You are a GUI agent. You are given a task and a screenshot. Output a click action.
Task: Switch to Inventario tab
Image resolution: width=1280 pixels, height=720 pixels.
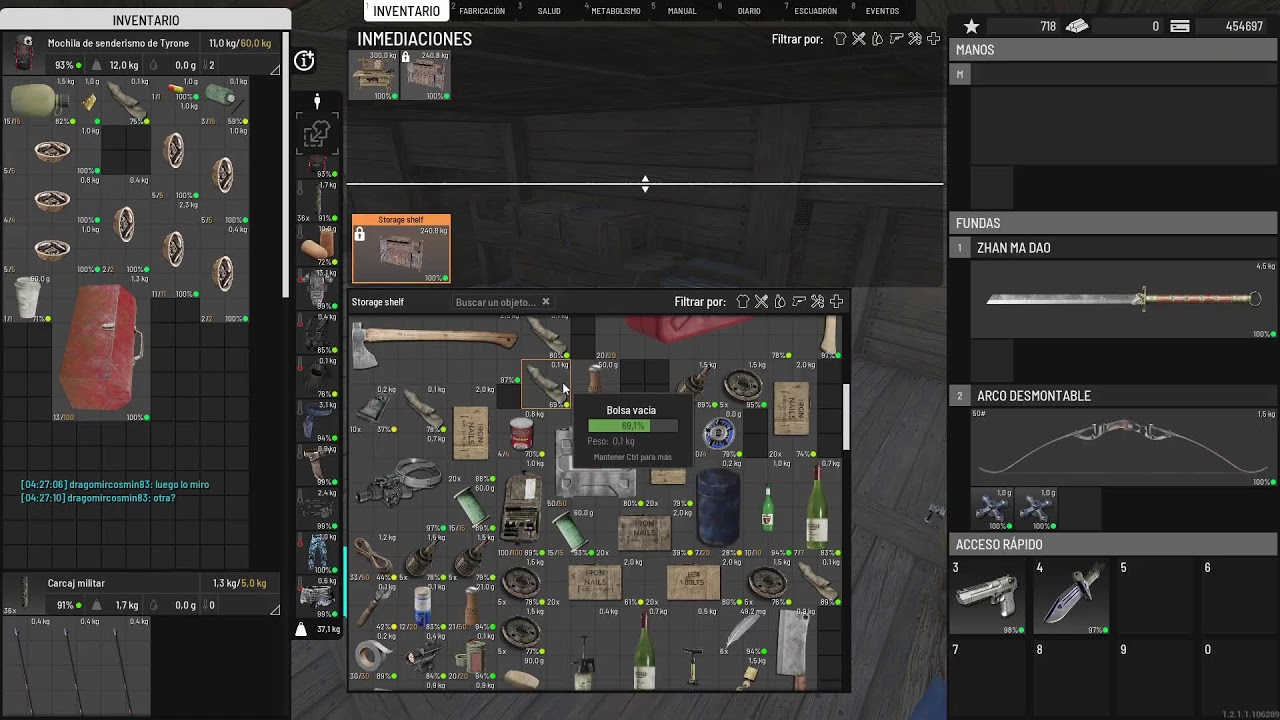tap(406, 11)
